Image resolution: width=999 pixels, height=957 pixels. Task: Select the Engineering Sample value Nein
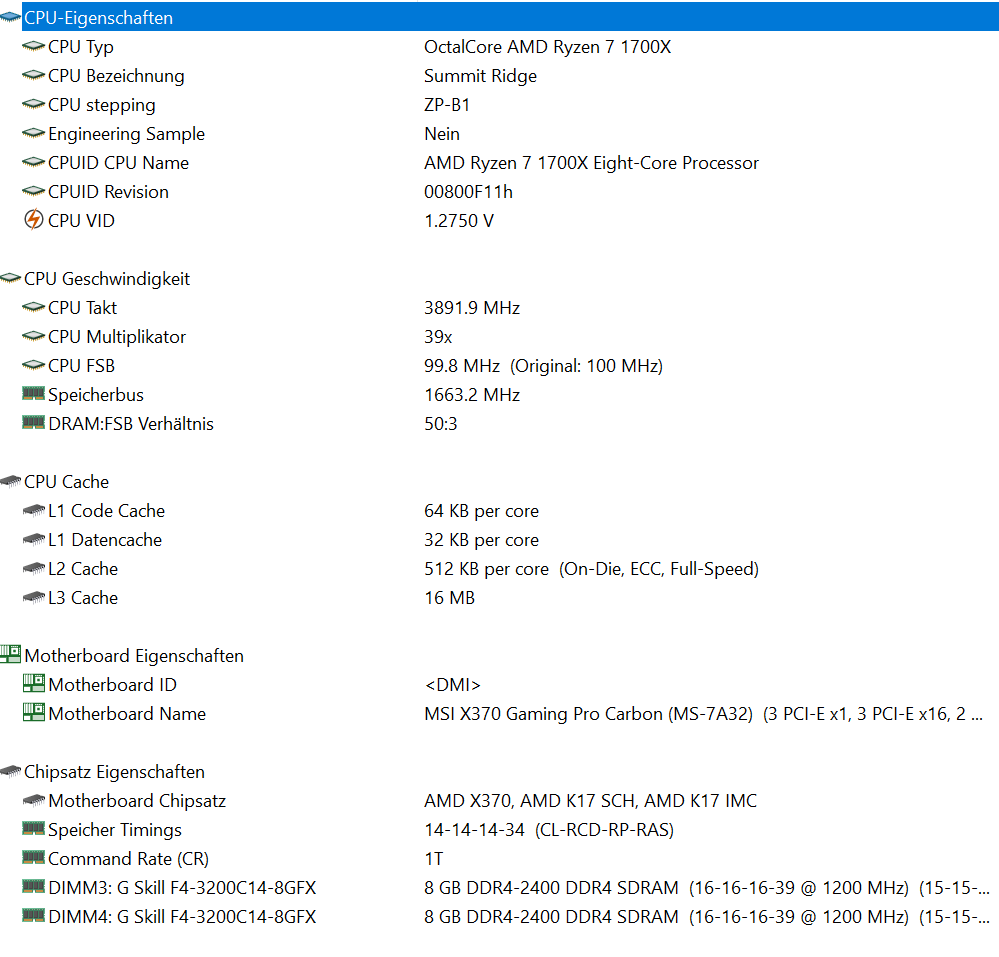(442, 134)
